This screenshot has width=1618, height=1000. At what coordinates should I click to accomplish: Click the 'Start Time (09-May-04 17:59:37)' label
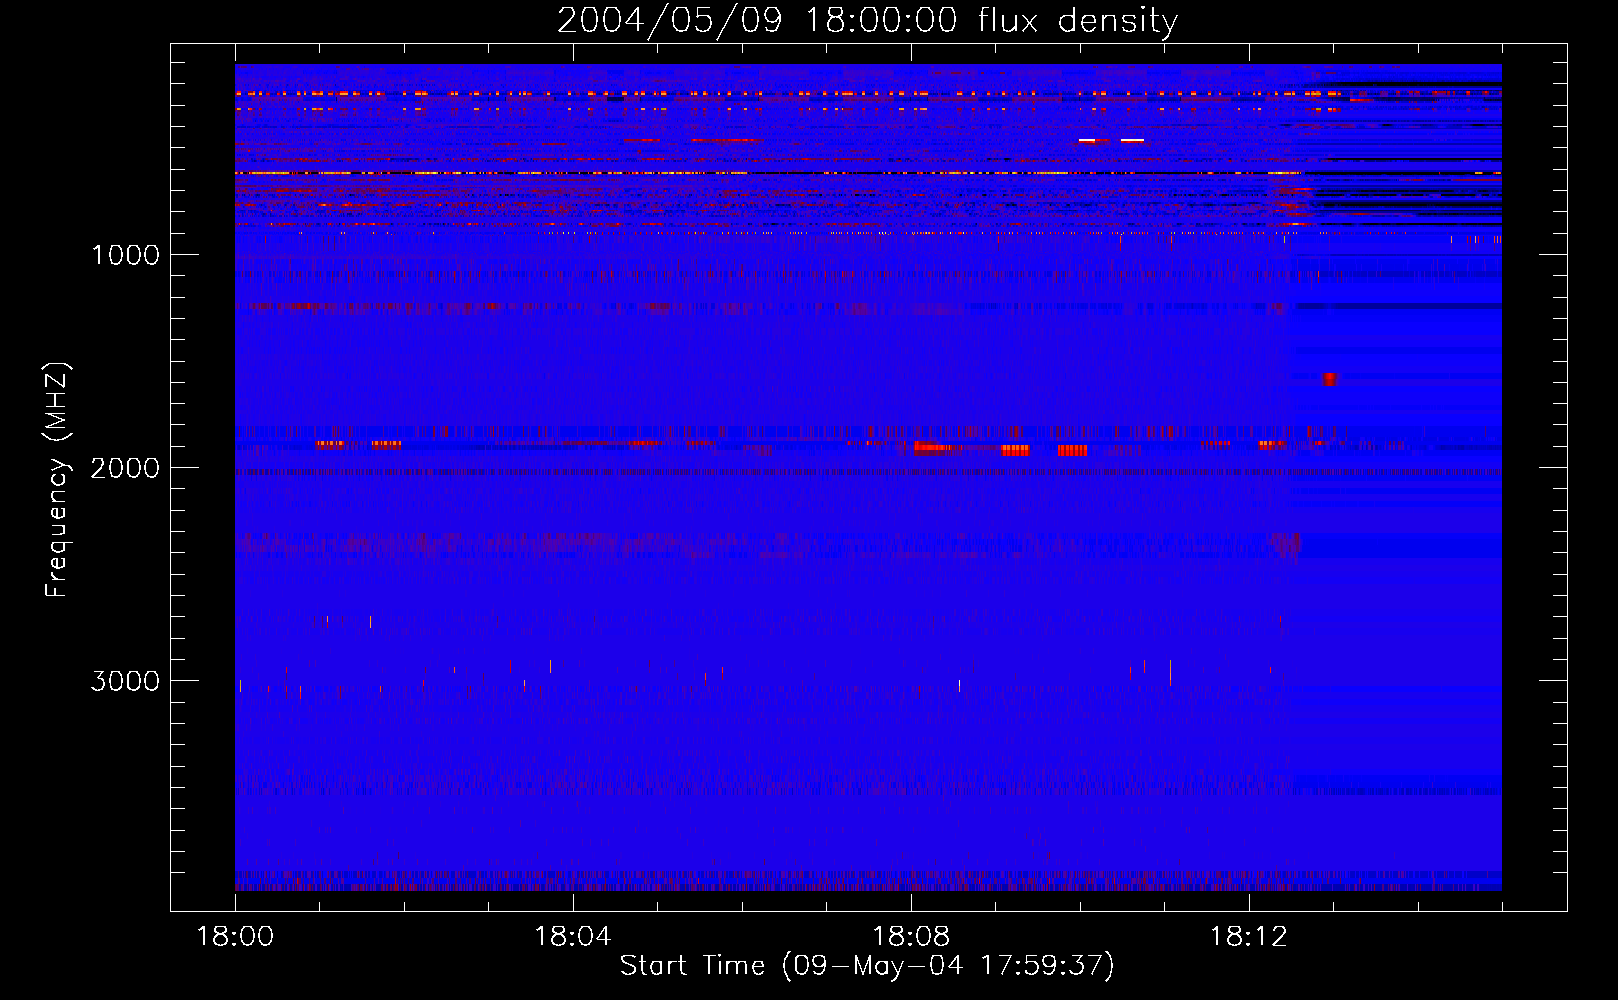click(867, 966)
